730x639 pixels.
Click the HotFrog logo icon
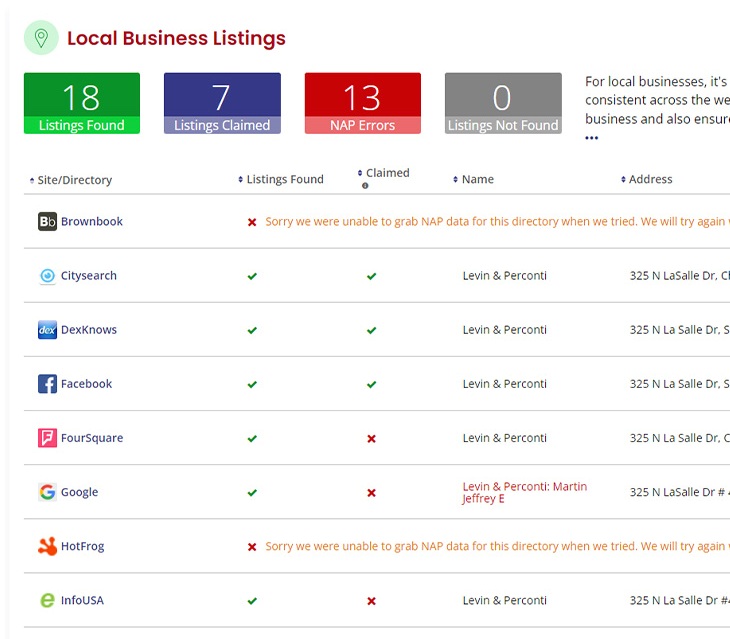click(47, 546)
